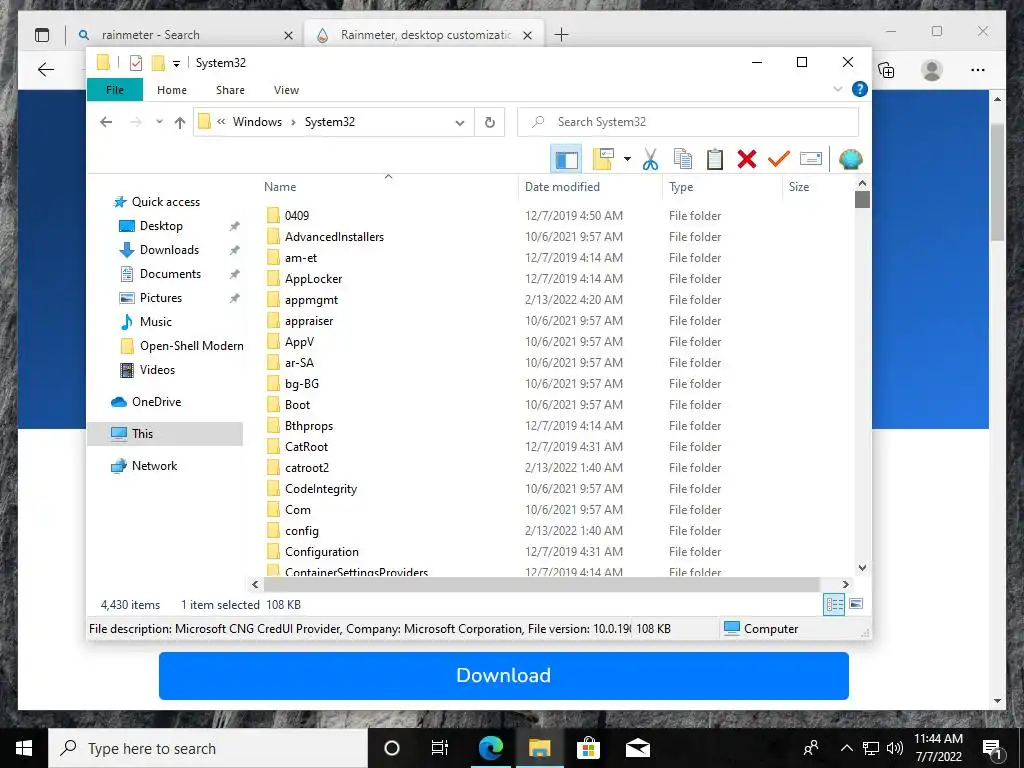Click the horizontal scrollbar right arrow
This screenshot has width=1024, height=768.
coord(846,584)
